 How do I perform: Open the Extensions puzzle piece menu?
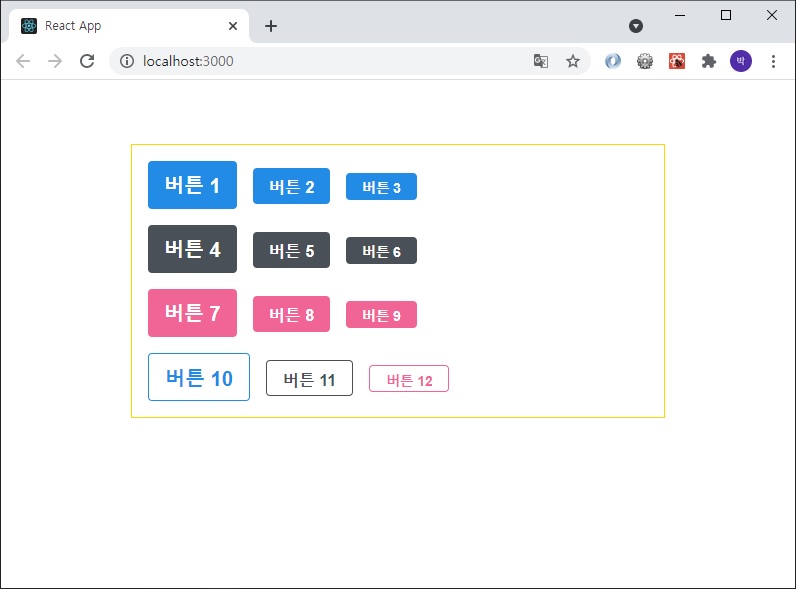point(709,61)
